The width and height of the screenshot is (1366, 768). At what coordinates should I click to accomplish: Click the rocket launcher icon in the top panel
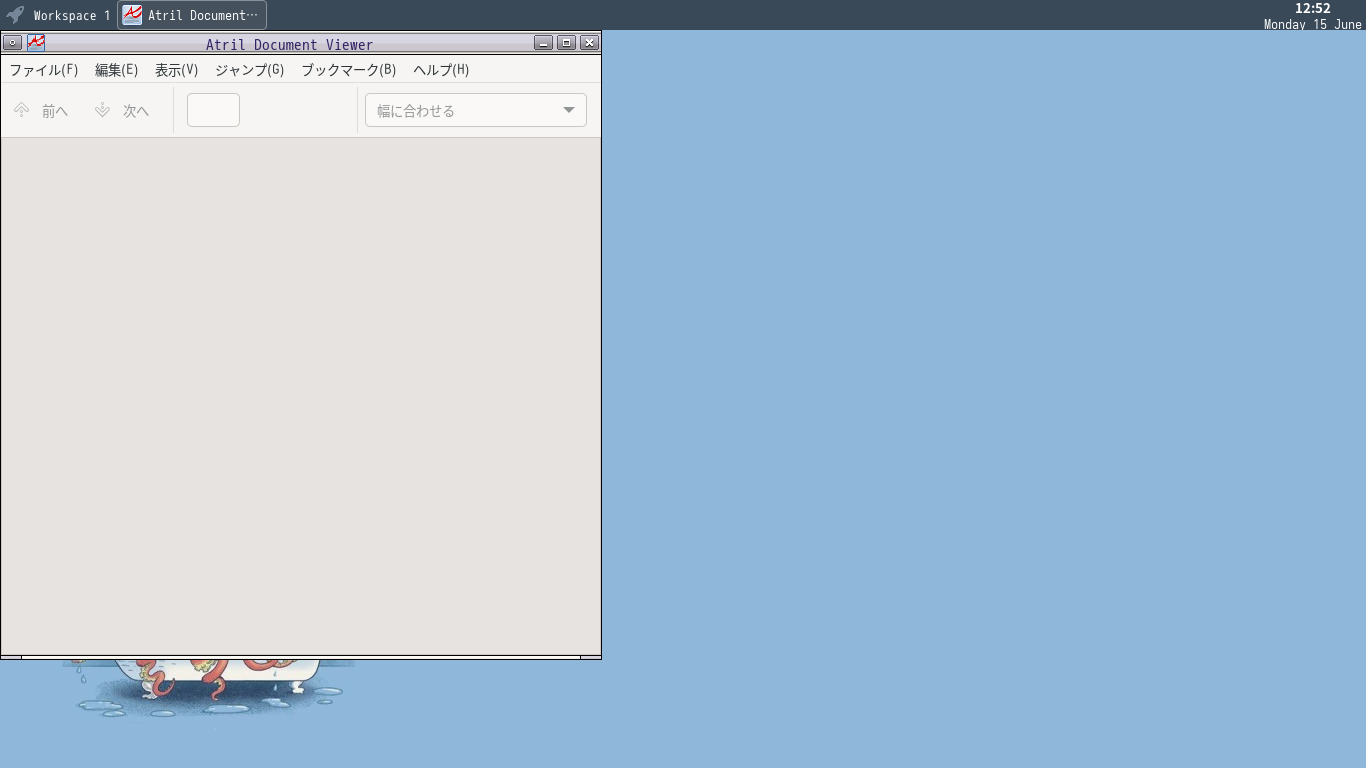(x=15, y=15)
